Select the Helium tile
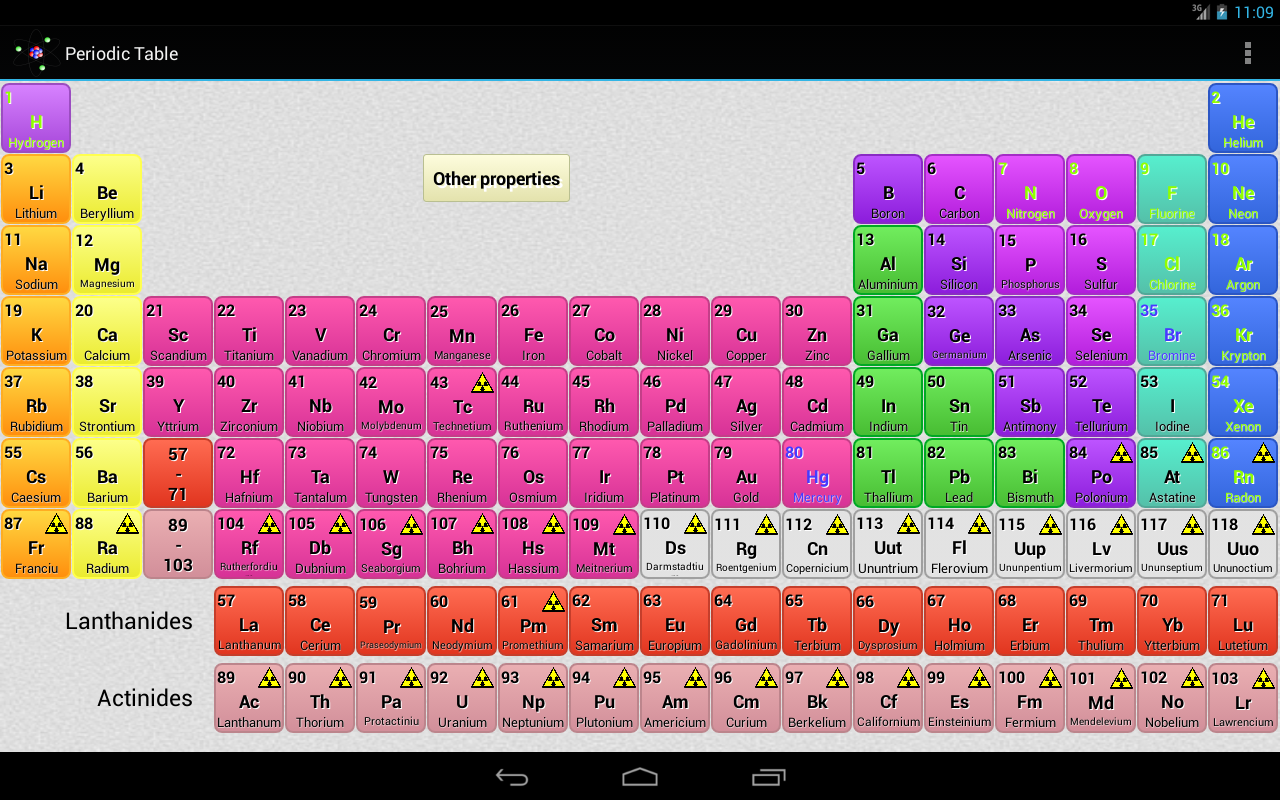 pyautogui.click(x=1242, y=118)
